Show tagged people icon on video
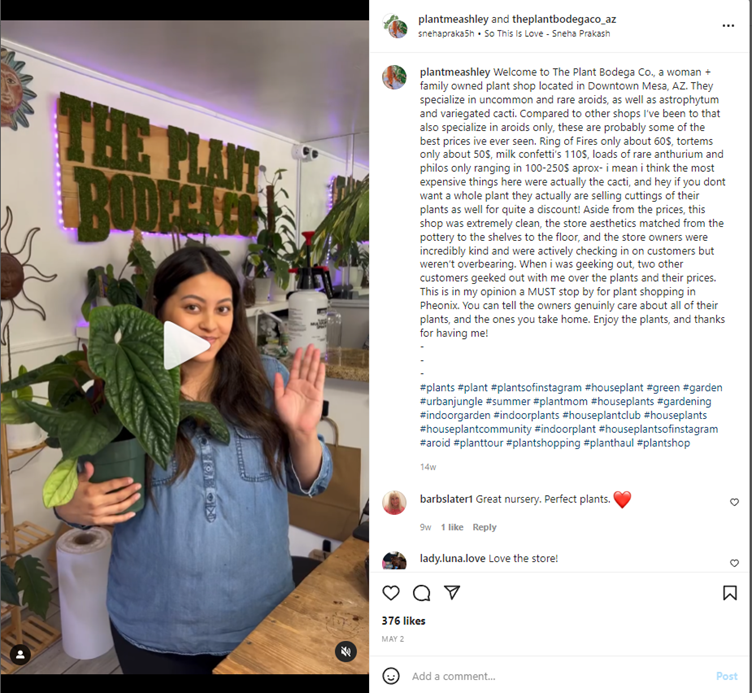This screenshot has height=693, width=752. [x=20, y=655]
